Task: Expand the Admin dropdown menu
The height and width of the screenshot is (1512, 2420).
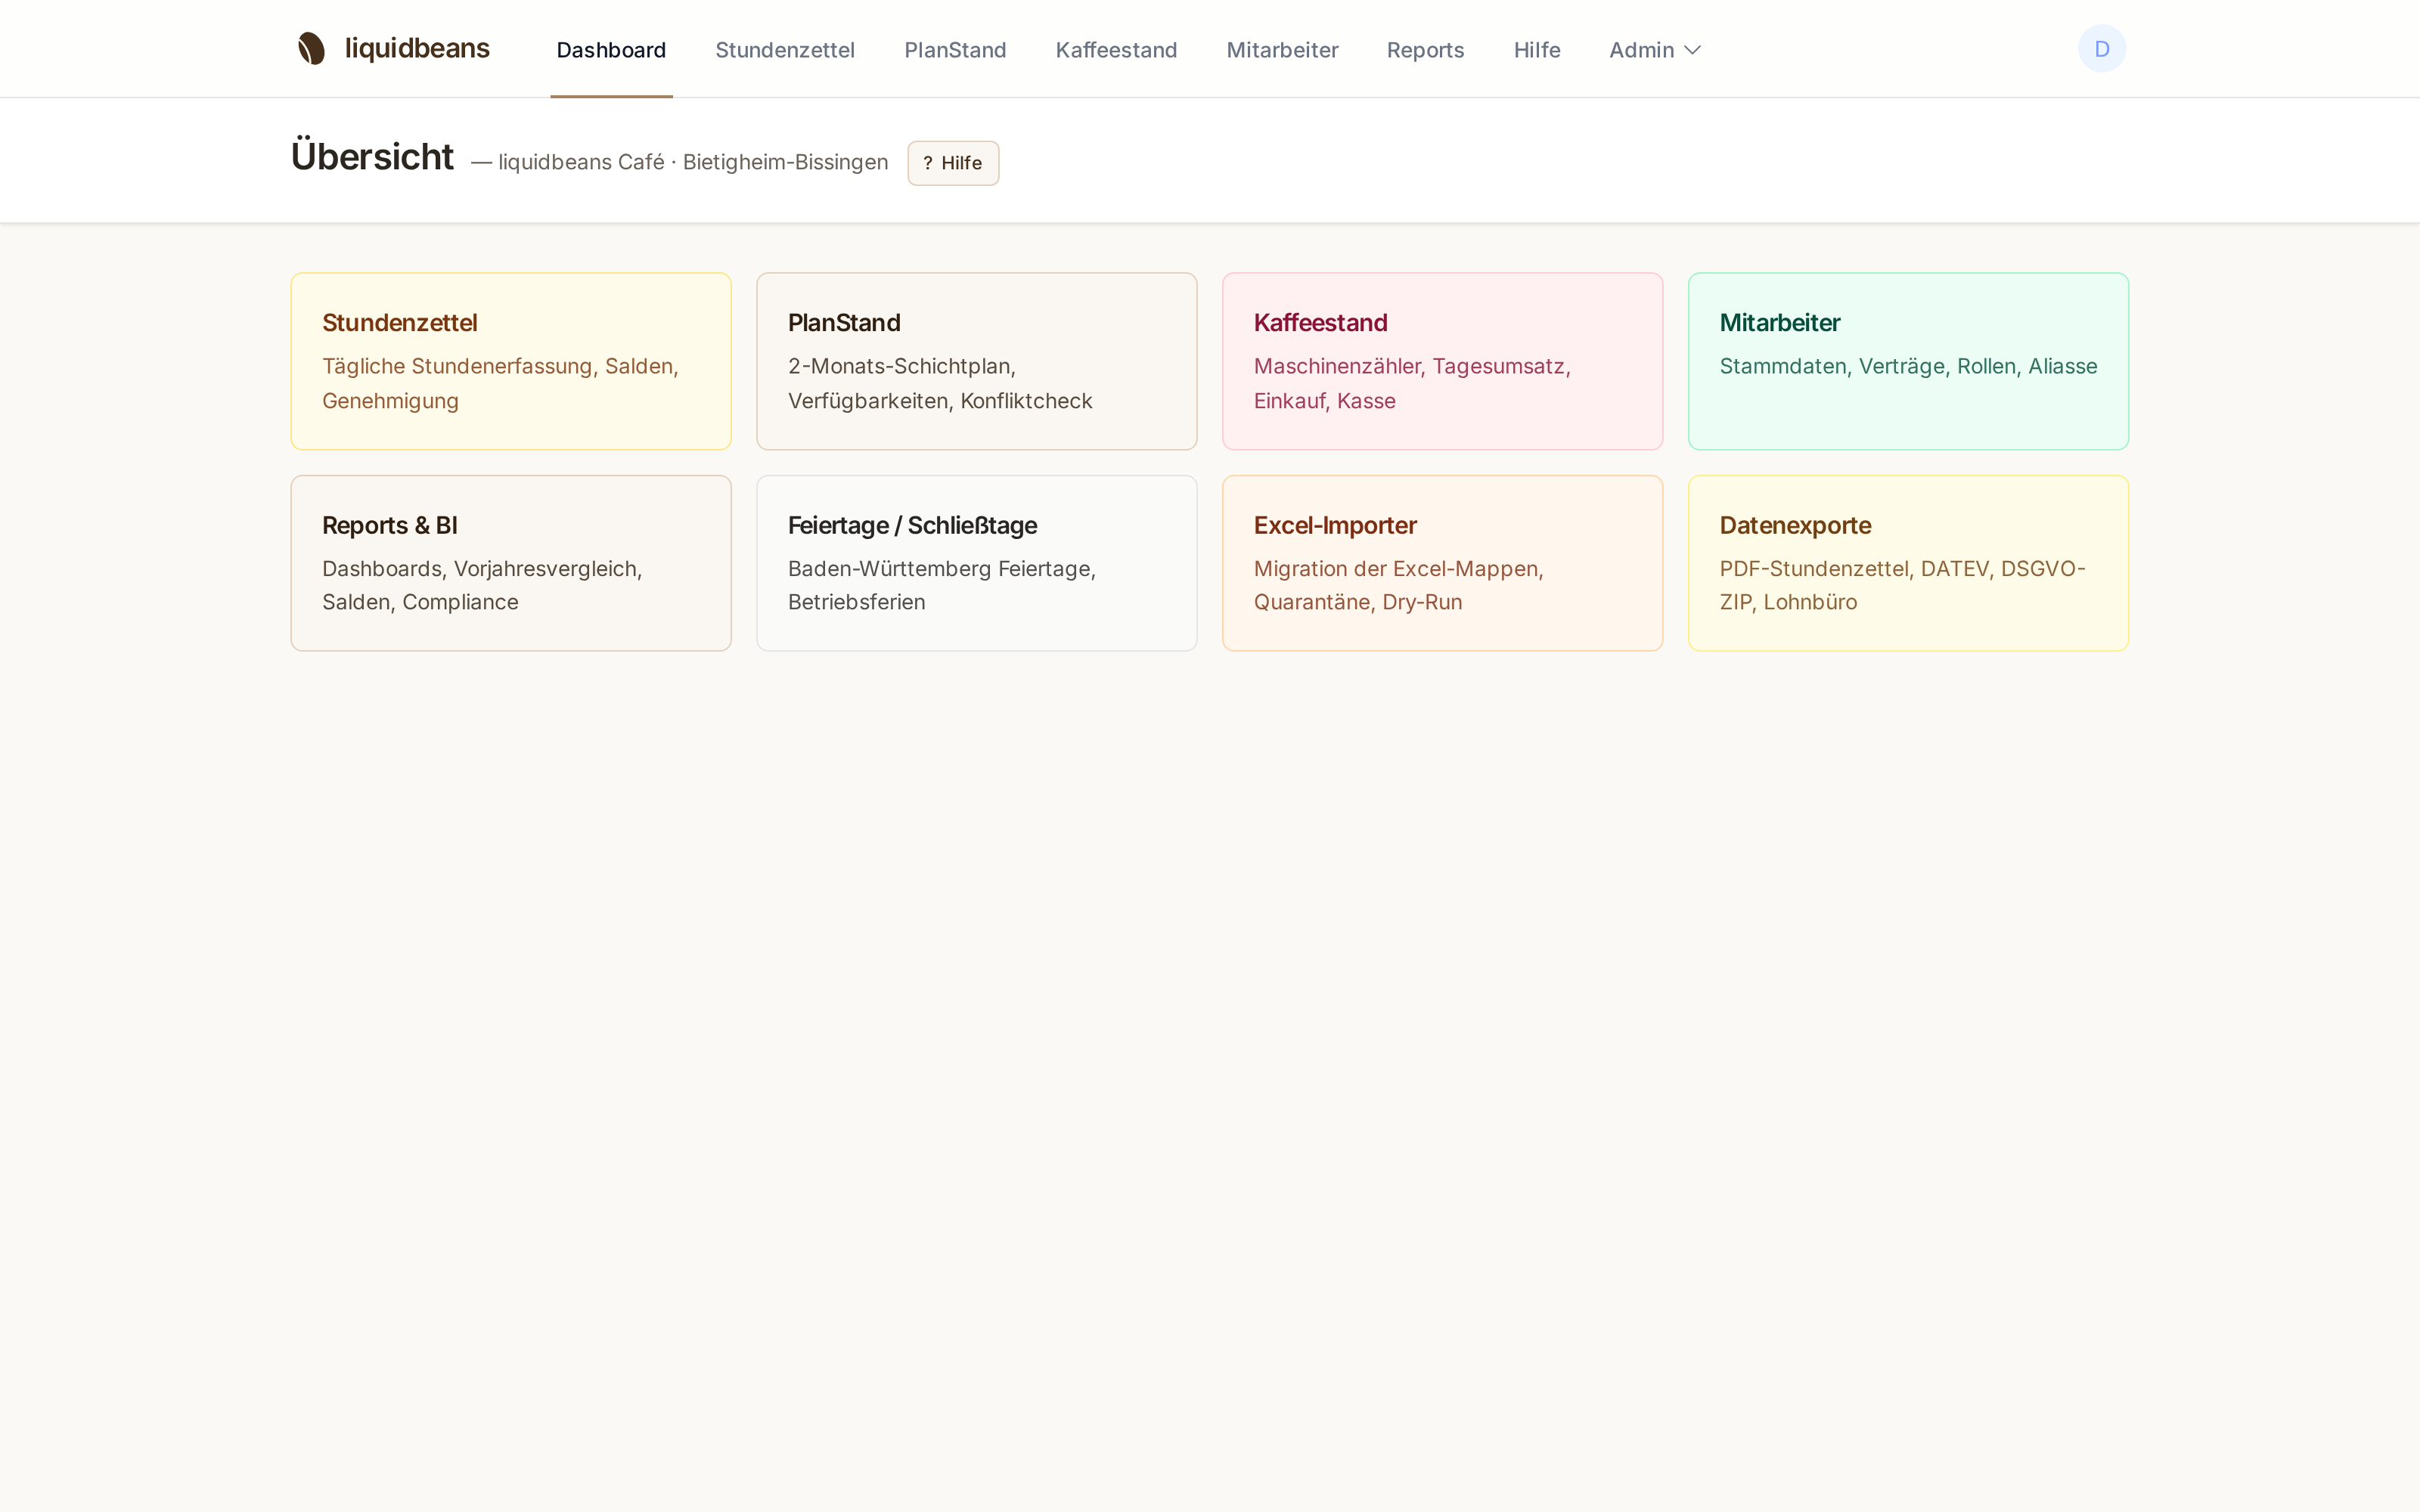Action: coord(1654,50)
